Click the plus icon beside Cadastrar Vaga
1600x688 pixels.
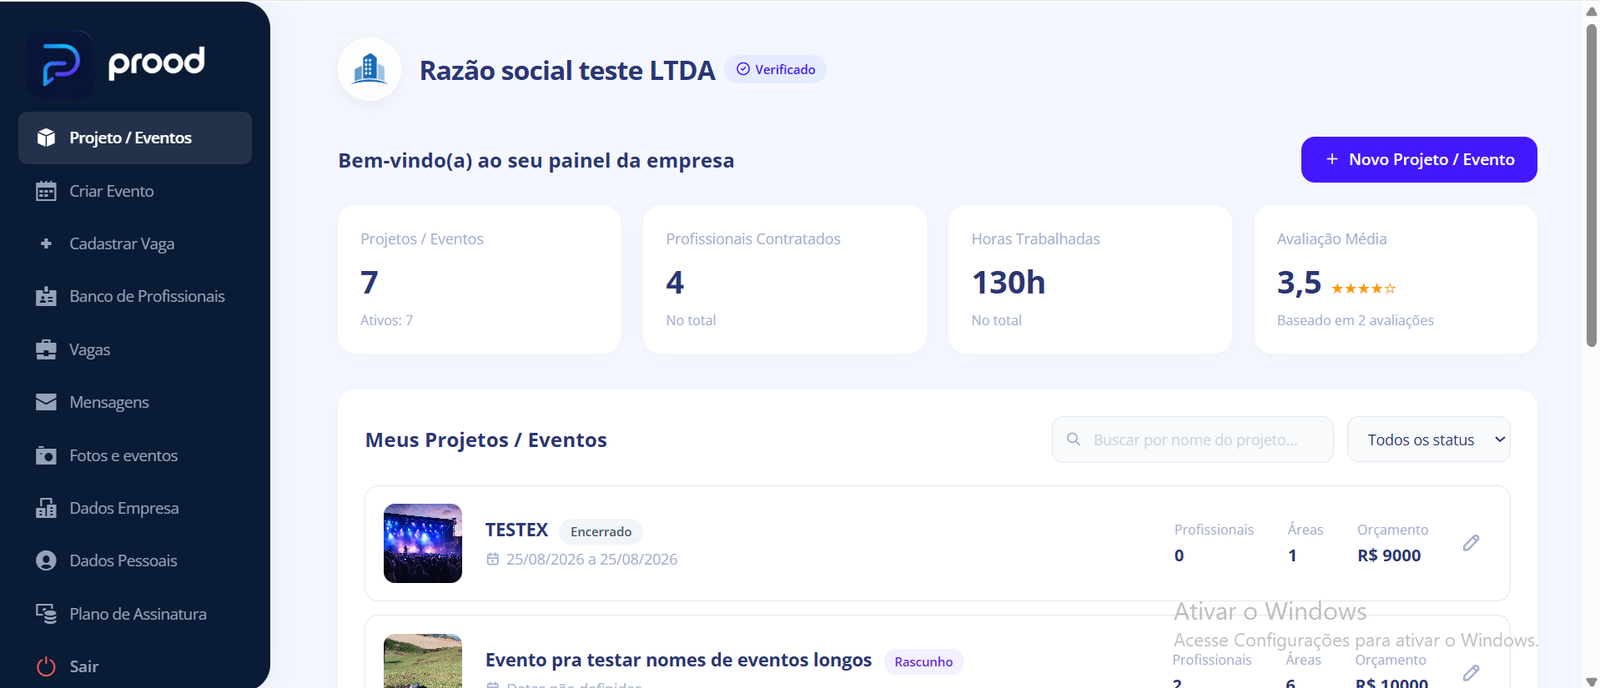tap(46, 243)
